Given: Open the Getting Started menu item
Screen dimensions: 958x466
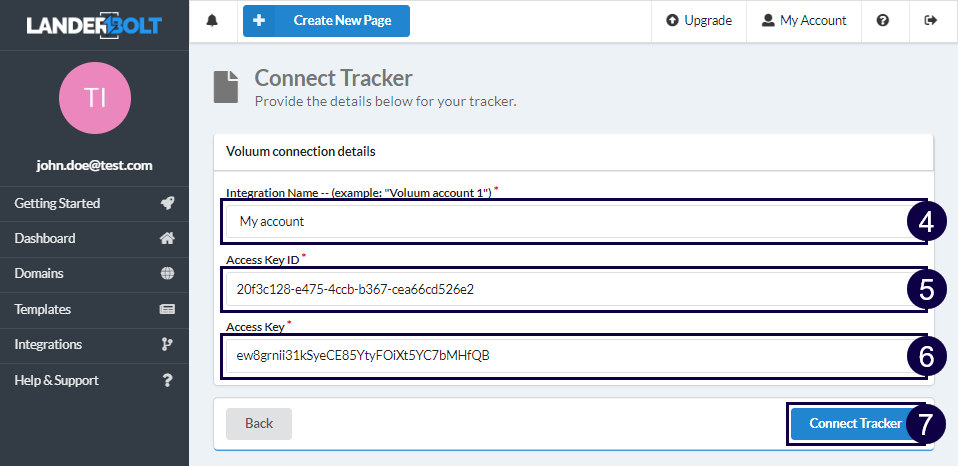Looking at the screenshot, I should [x=58, y=203].
